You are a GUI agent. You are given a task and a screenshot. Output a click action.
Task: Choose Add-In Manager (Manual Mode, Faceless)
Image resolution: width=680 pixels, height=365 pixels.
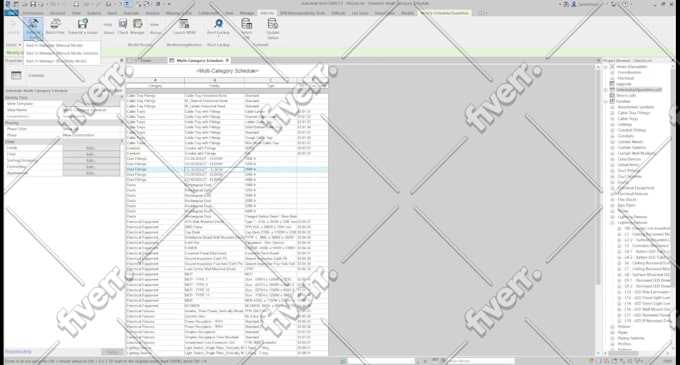pos(62,53)
